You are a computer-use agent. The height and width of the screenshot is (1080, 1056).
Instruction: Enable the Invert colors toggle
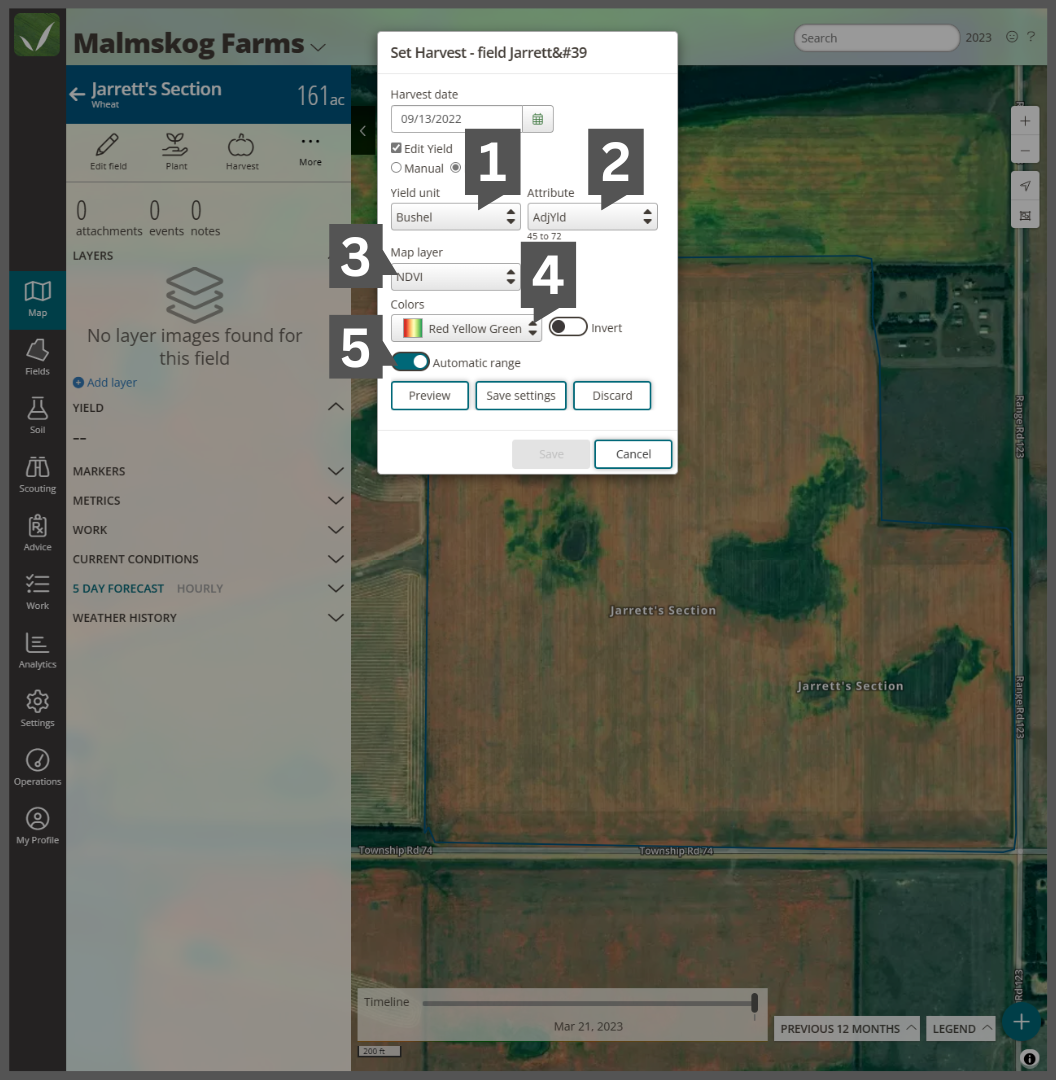coord(567,327)
